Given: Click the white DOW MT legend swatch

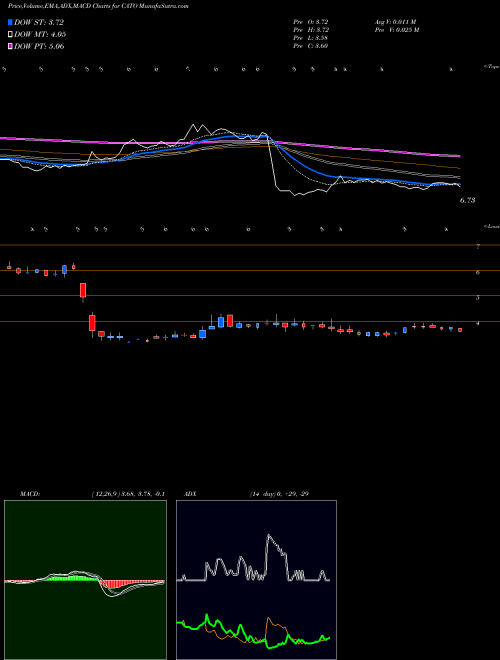Looking at the screenshot, I should 10,34.
